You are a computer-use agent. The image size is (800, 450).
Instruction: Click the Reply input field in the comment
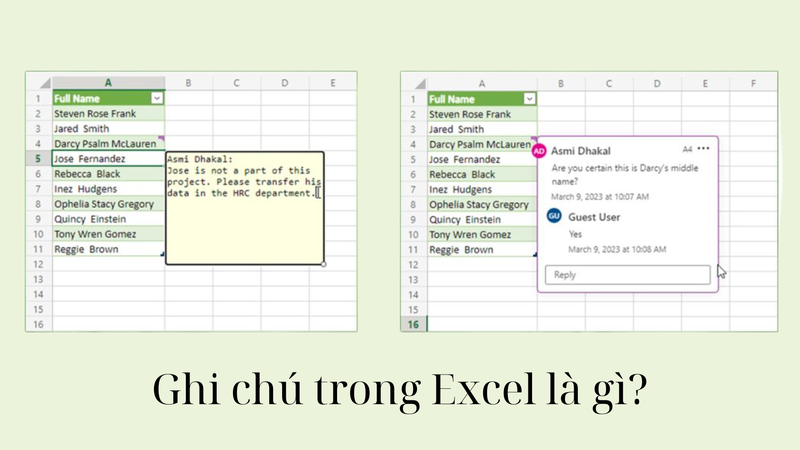(628, 274)
